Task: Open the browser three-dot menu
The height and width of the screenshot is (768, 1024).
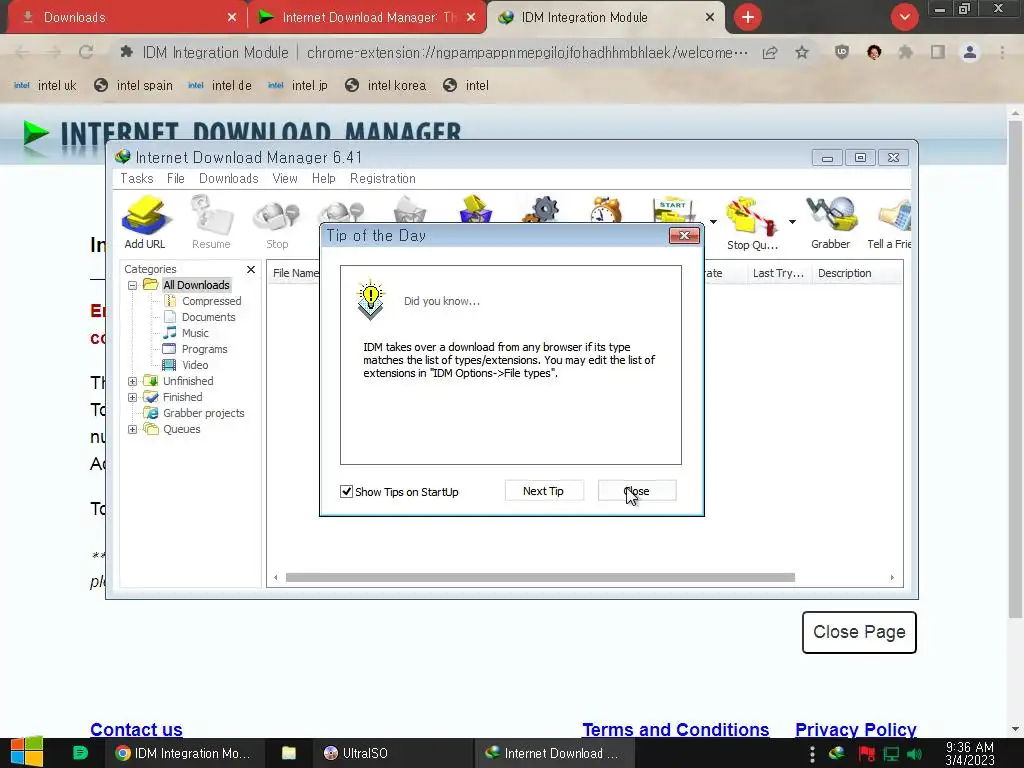Action: [1002, 52]
